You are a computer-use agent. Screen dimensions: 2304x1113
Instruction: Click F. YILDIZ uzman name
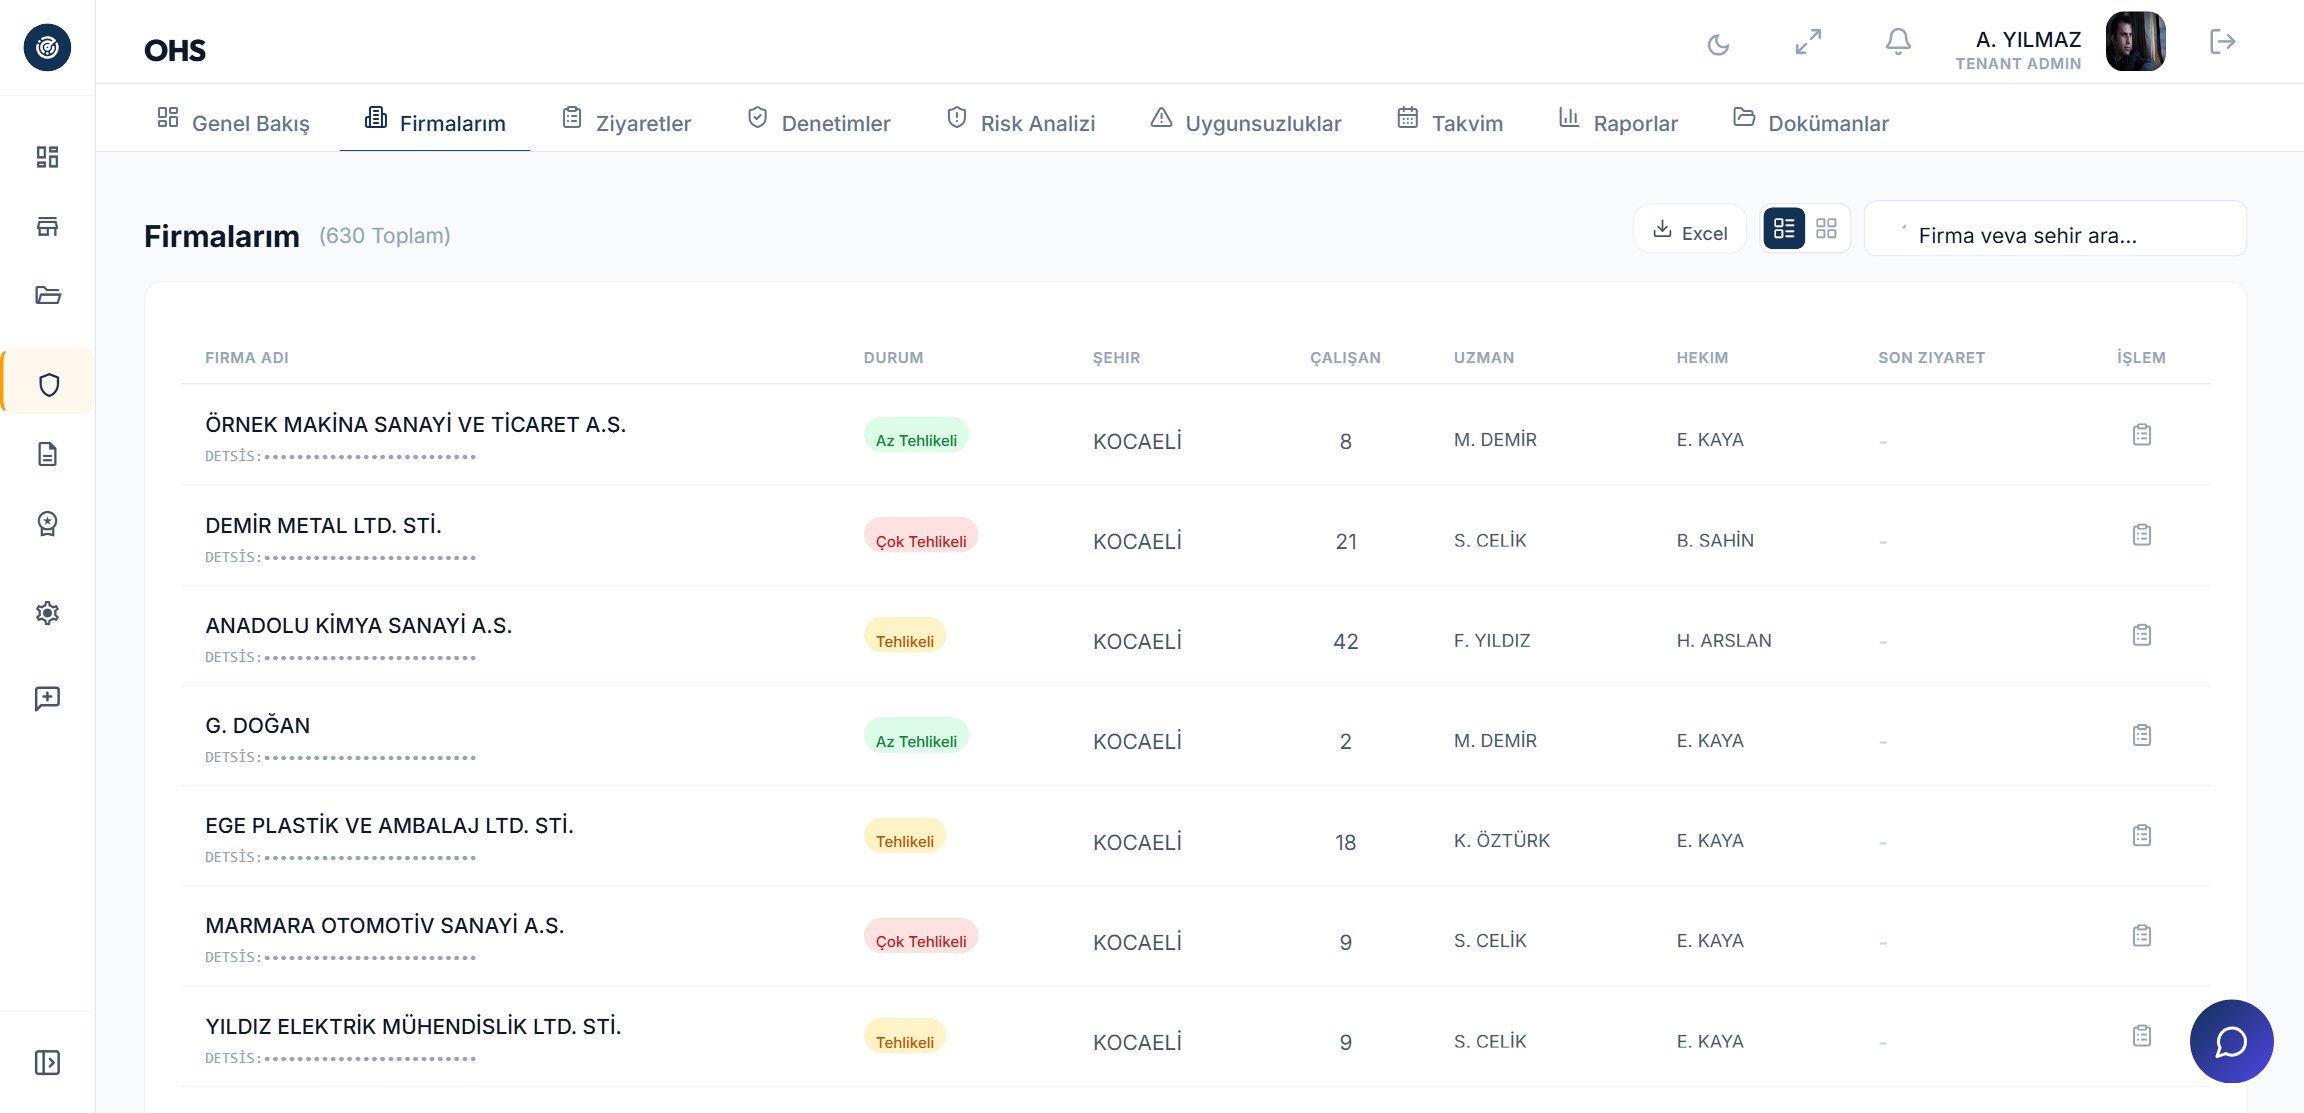[x=1492, y=640]
